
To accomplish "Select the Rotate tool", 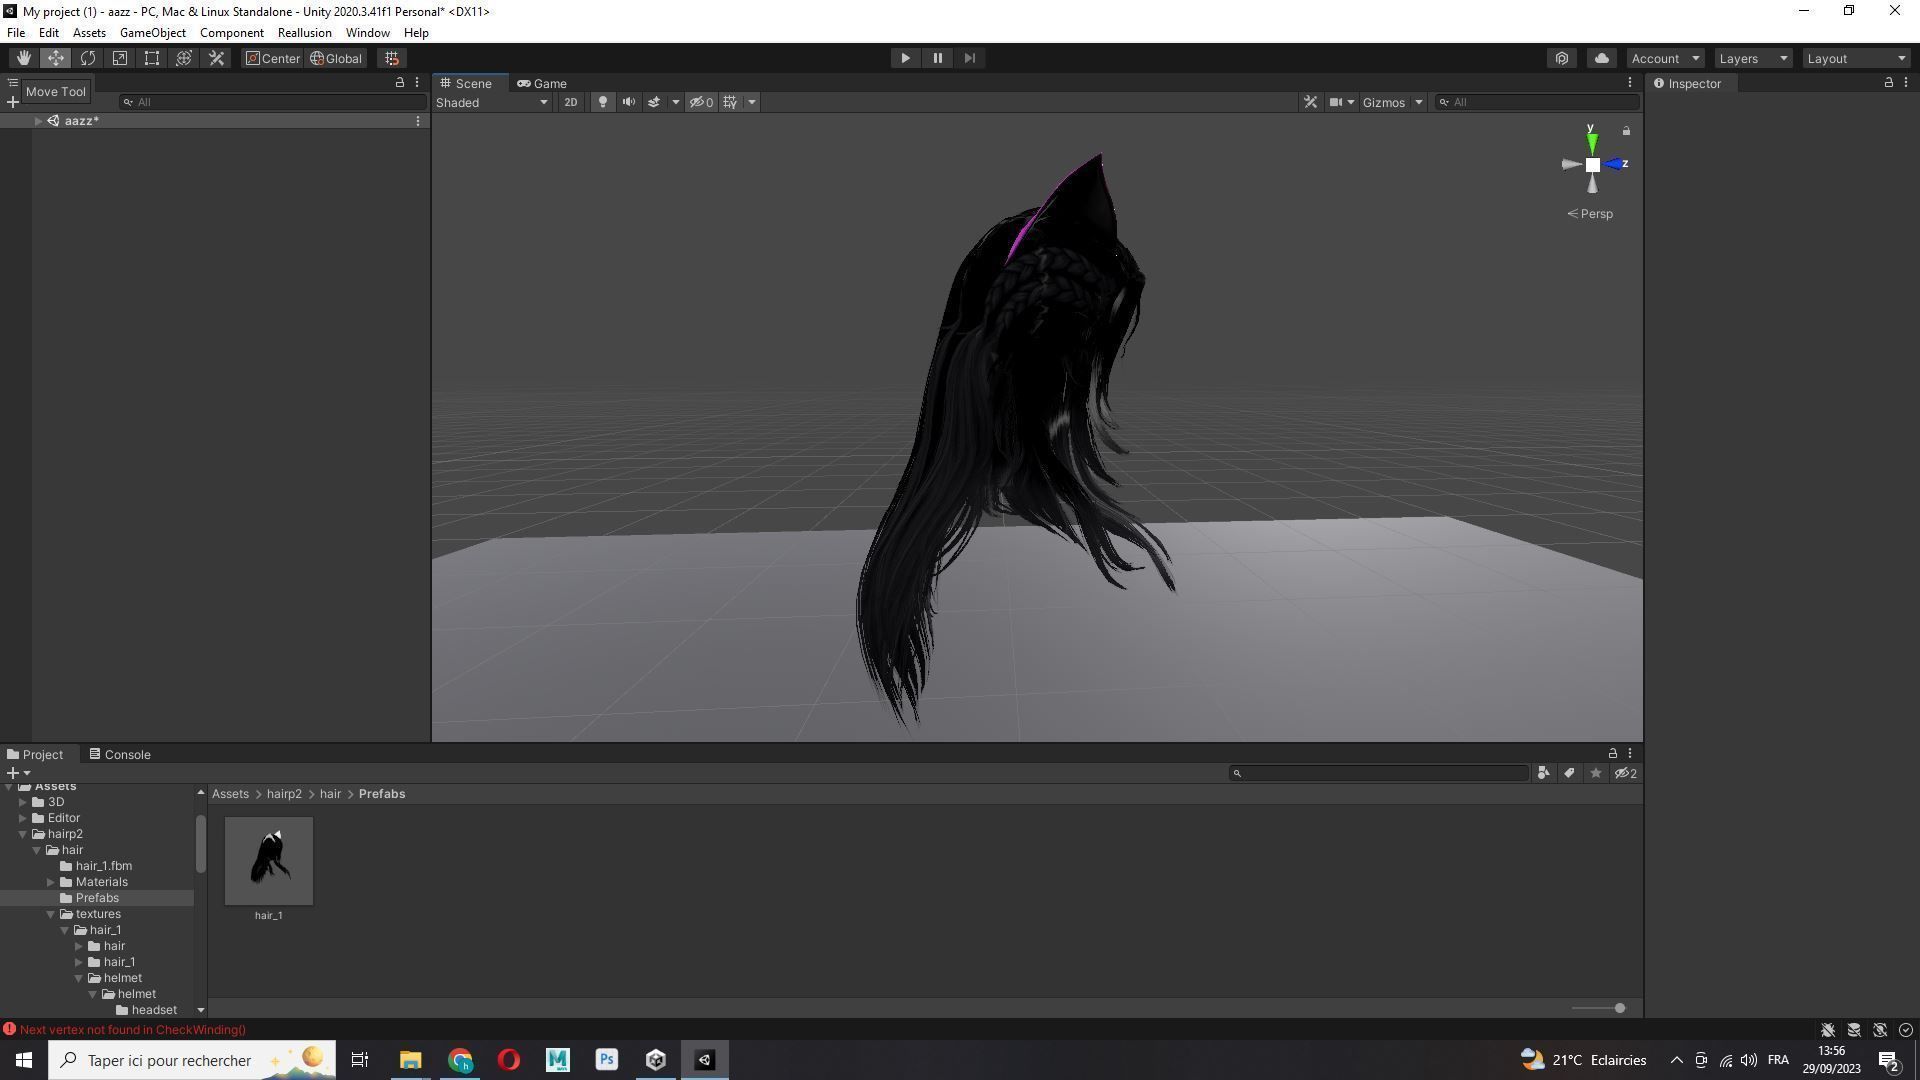I will [x=88, y=58].
